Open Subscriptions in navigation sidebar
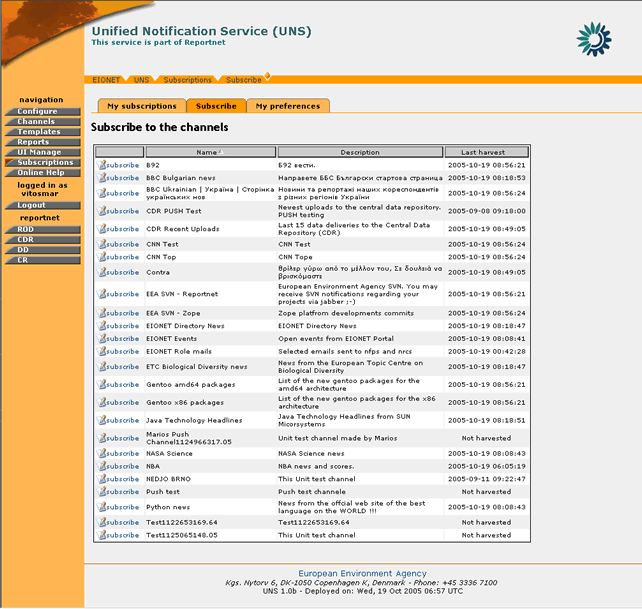 point(43,163)
